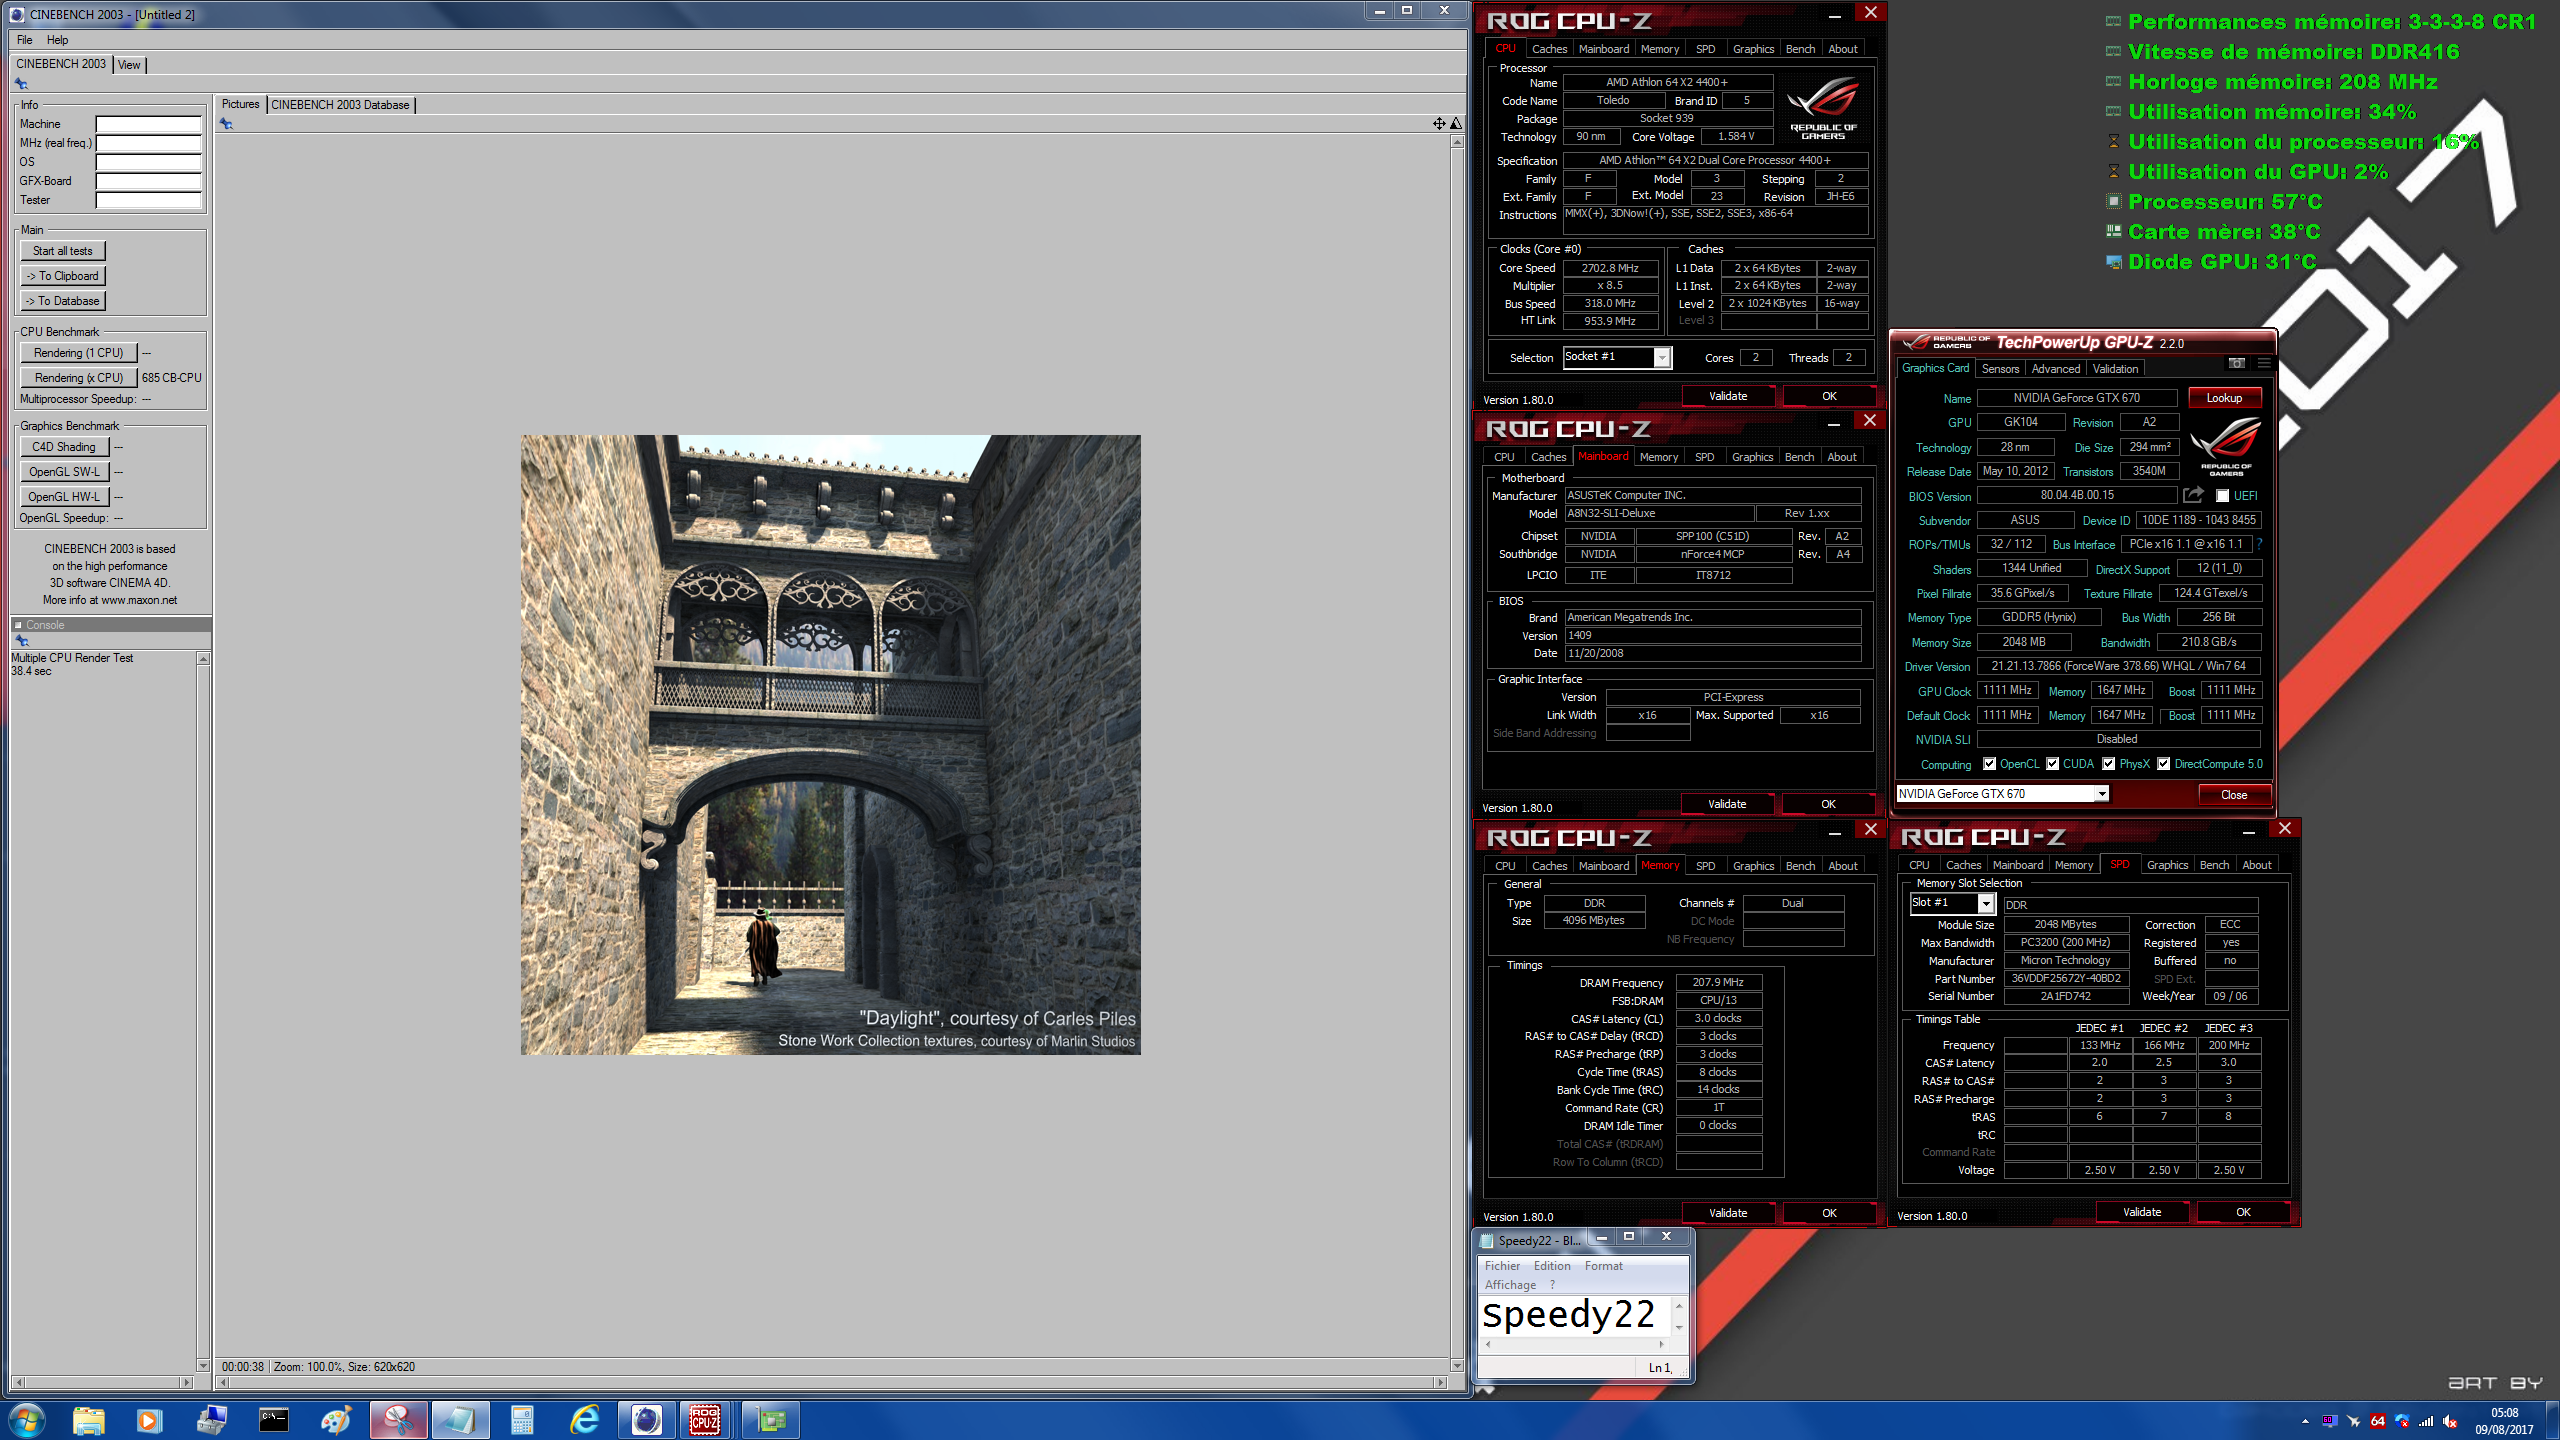Screen dimensions: 2560x1440
Task: Toggle the PhysX checkbox
Action: coord(2109,764)
